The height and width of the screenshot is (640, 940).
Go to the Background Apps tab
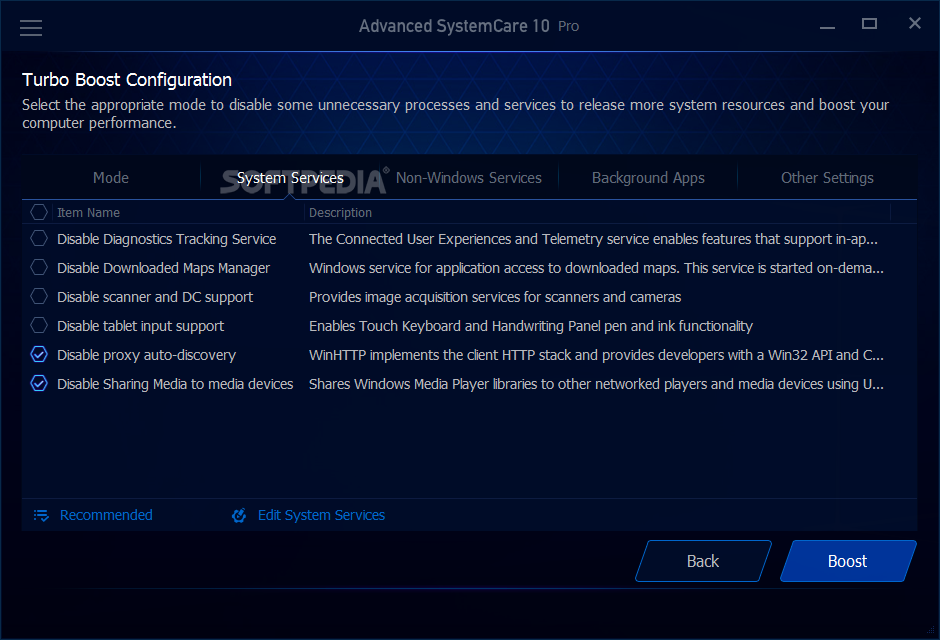click(x=648, y=178)
